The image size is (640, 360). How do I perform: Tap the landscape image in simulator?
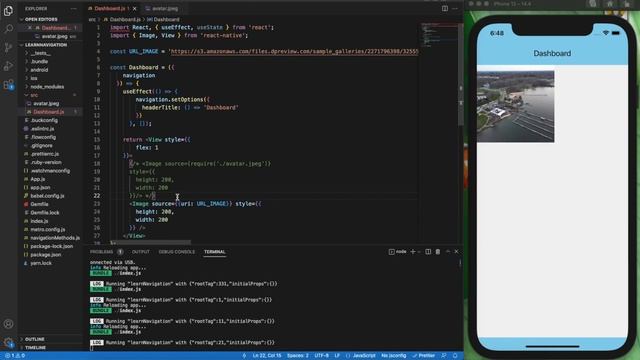pos(516,106)
